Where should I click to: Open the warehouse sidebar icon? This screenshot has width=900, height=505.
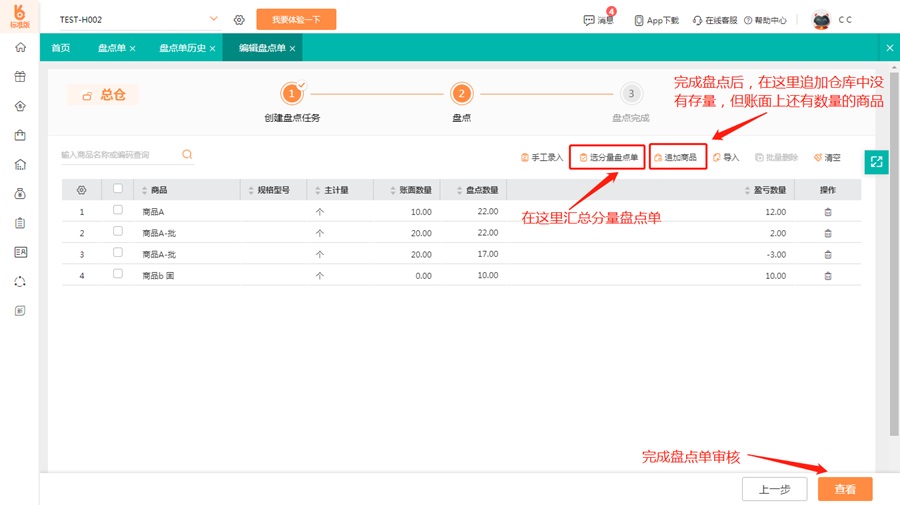coord(20,165)
